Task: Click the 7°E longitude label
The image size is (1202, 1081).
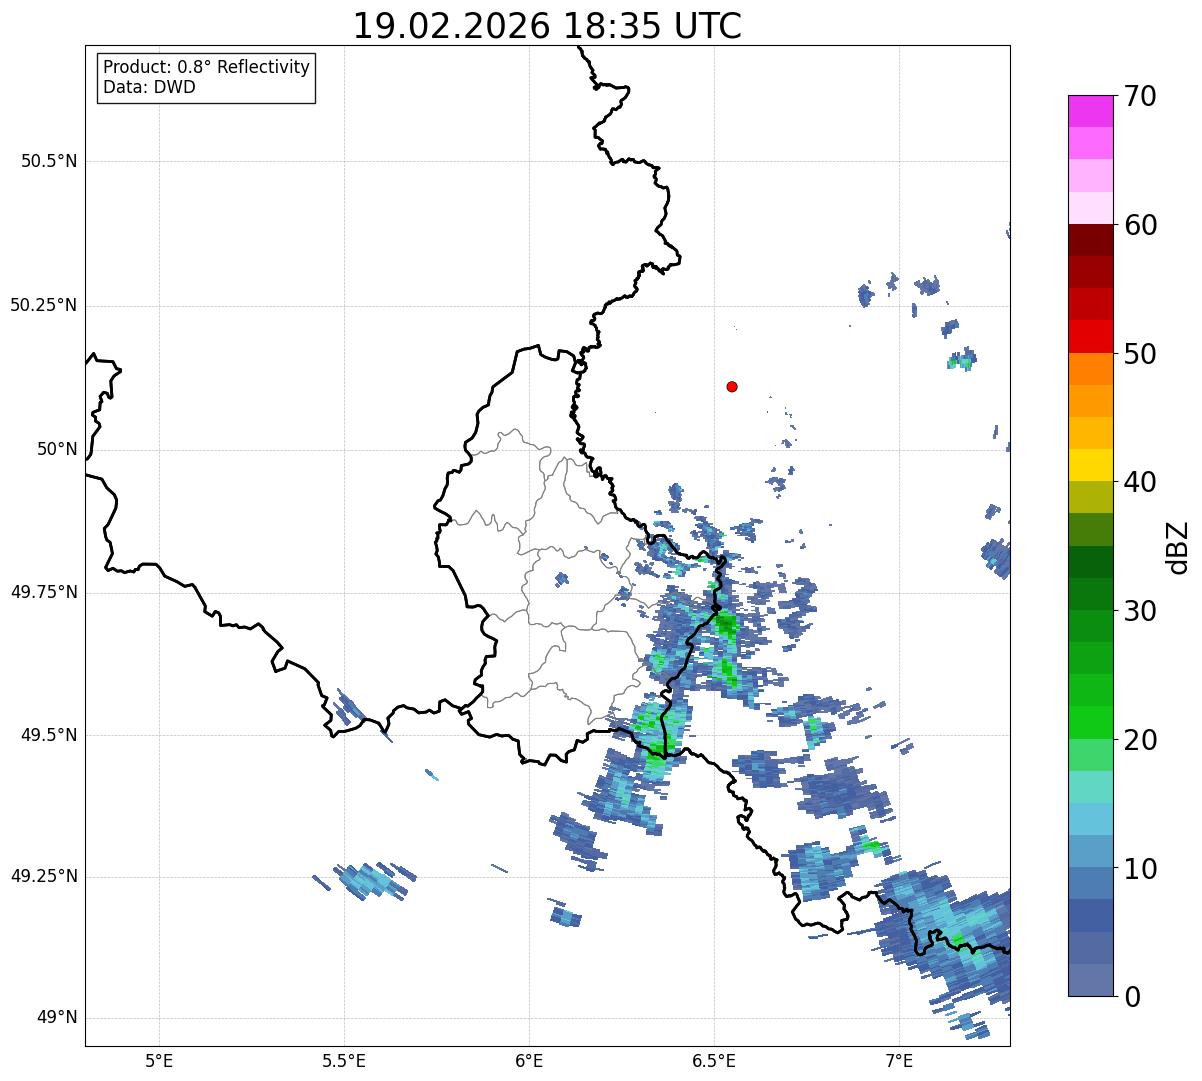Action: click(899, 1060)
